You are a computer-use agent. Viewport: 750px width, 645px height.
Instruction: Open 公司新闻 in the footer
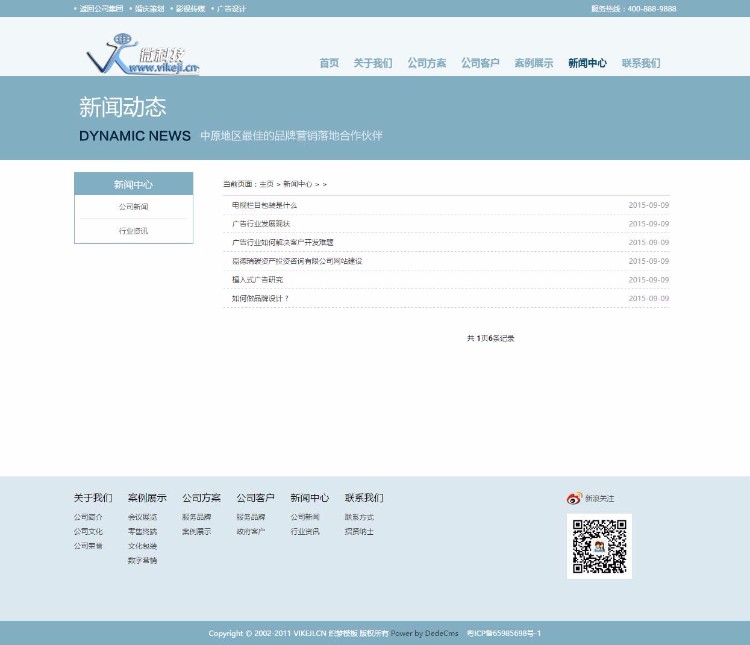coord(305,517)
